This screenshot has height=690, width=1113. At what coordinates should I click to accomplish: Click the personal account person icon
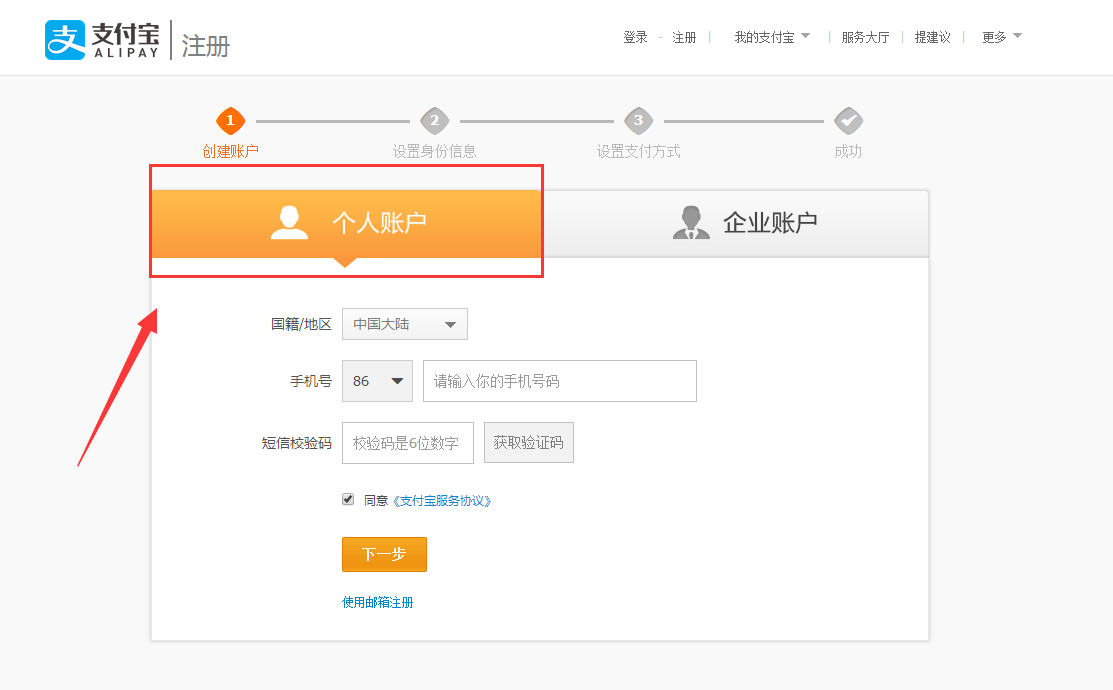(289, 222)
